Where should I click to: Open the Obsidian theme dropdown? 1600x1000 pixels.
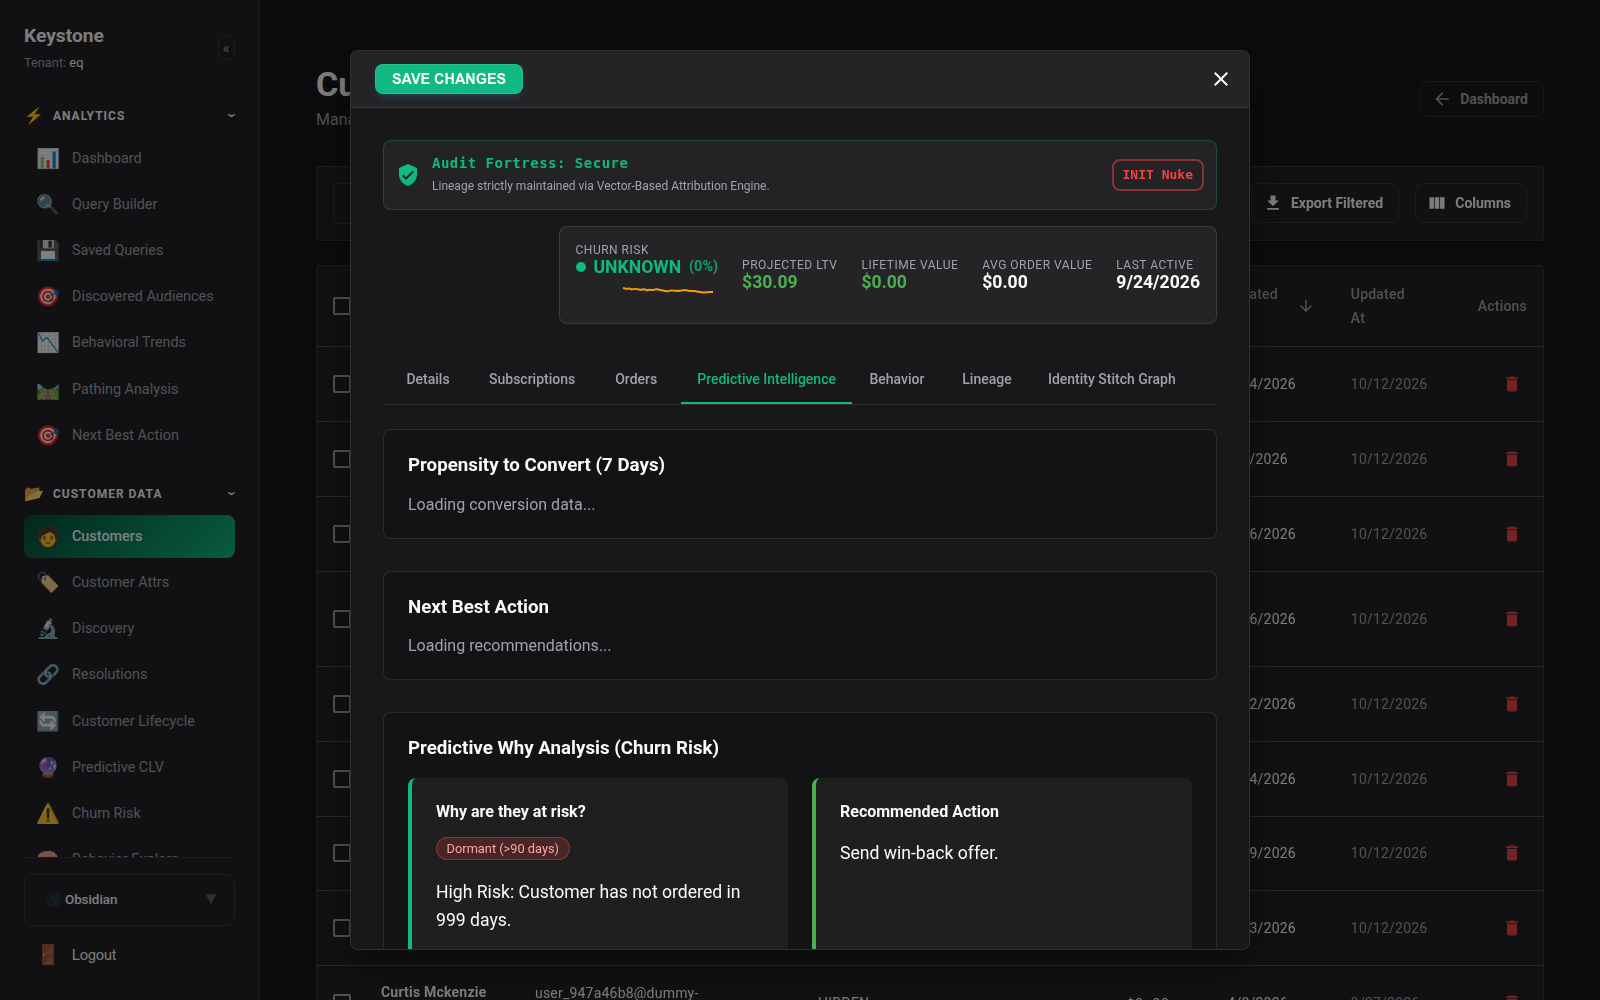click(129, 900)
